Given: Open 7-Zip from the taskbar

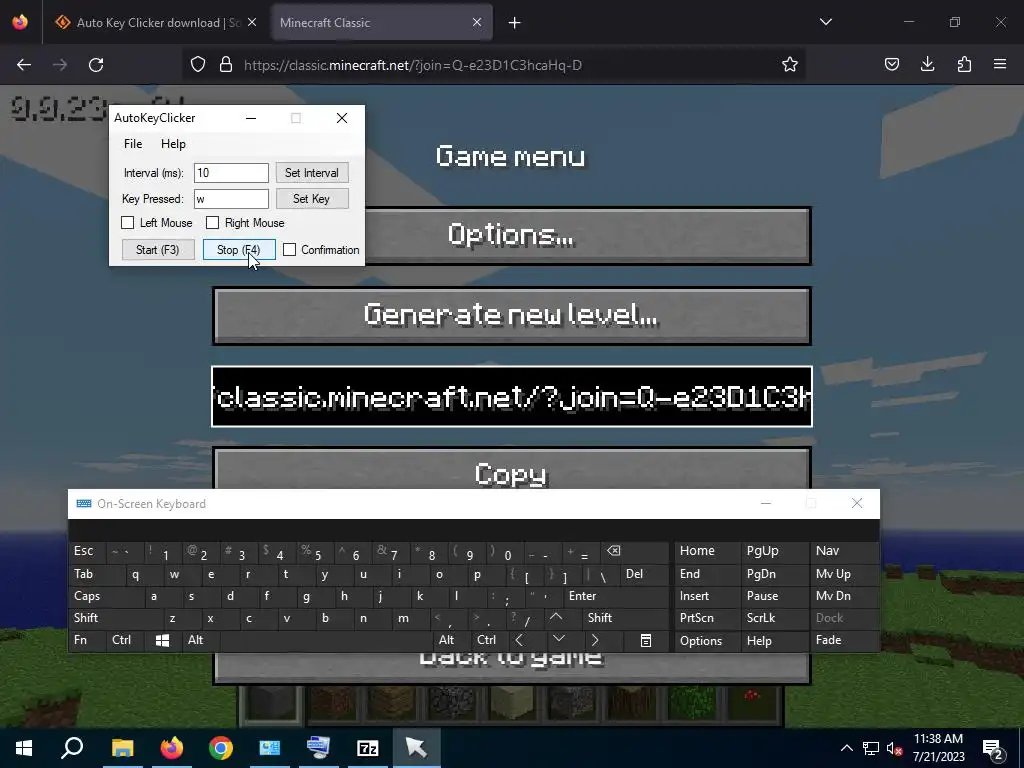Looking at the screenshot, I should pyautogui.click(x=368, y=748).
